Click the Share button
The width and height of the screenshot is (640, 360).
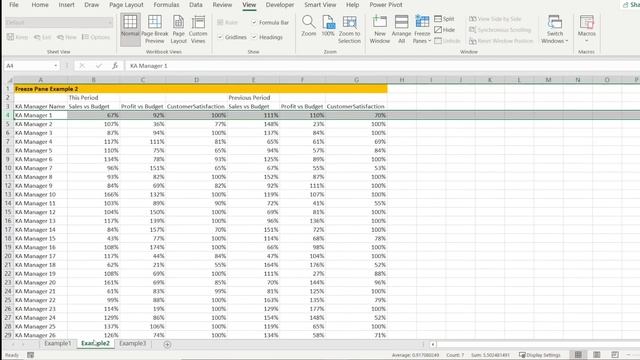click(x=631, y=5)
